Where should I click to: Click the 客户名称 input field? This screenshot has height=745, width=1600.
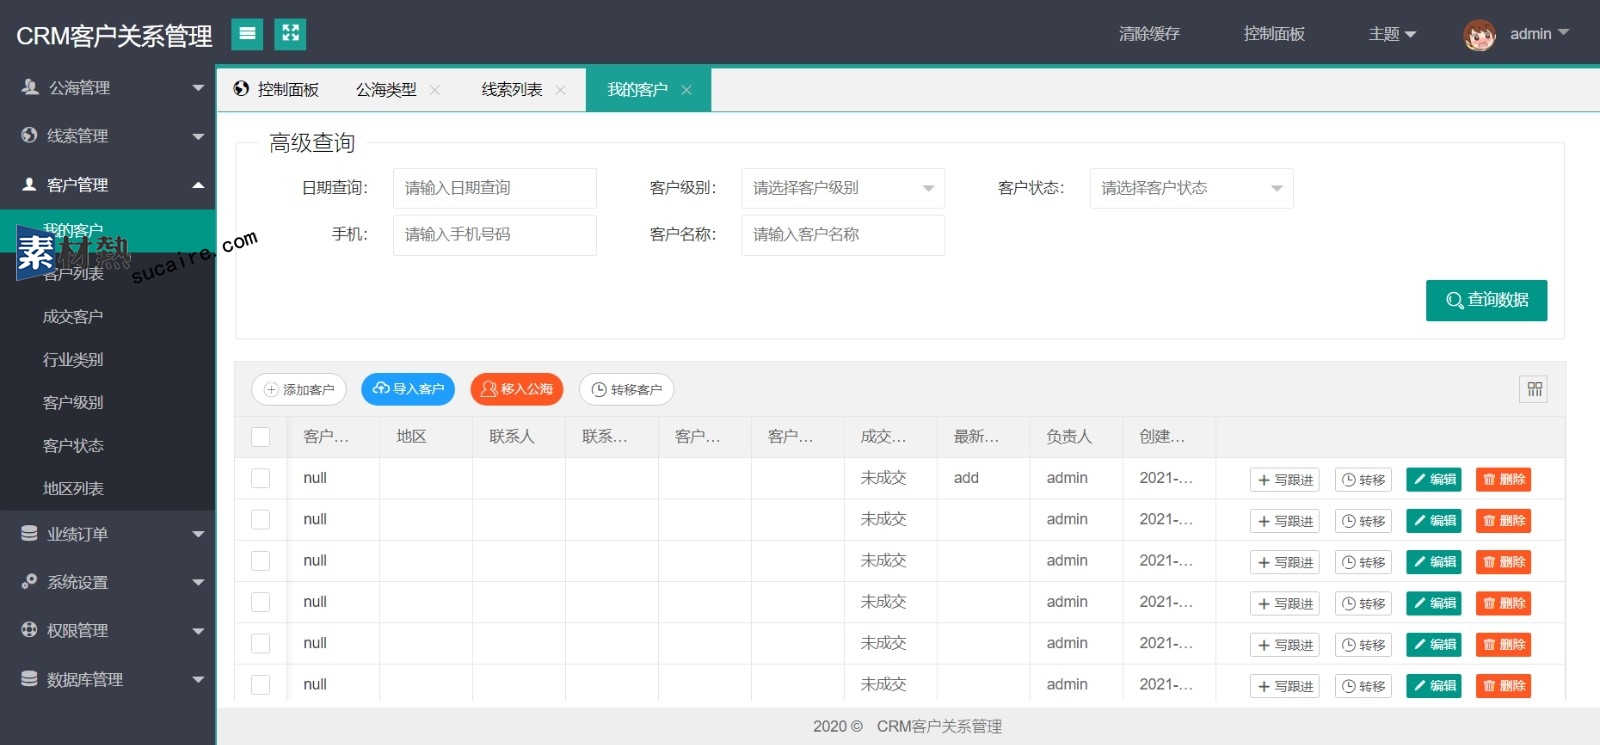pyautogui.click(x=843, y=235)
